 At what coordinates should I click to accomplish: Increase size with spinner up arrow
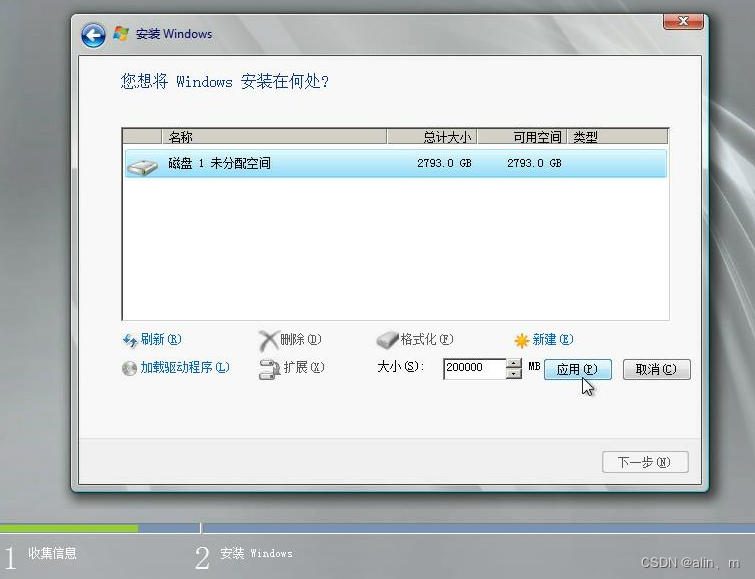point(514,364)
